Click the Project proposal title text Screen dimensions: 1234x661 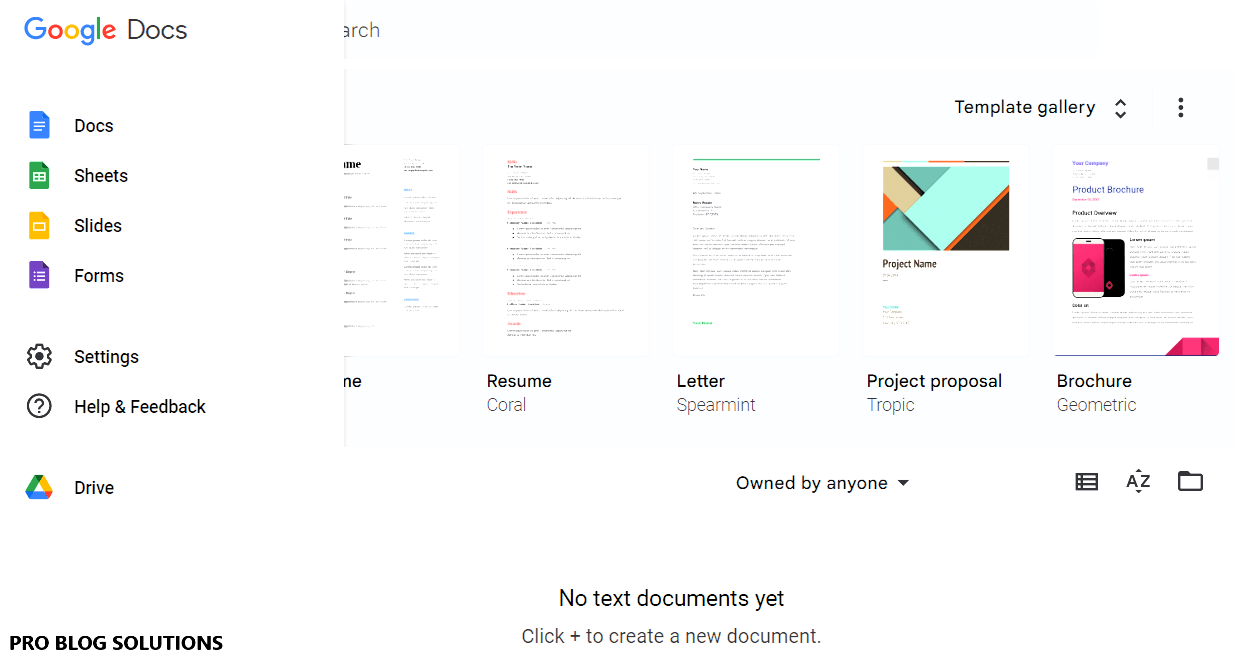coord(934,382)
